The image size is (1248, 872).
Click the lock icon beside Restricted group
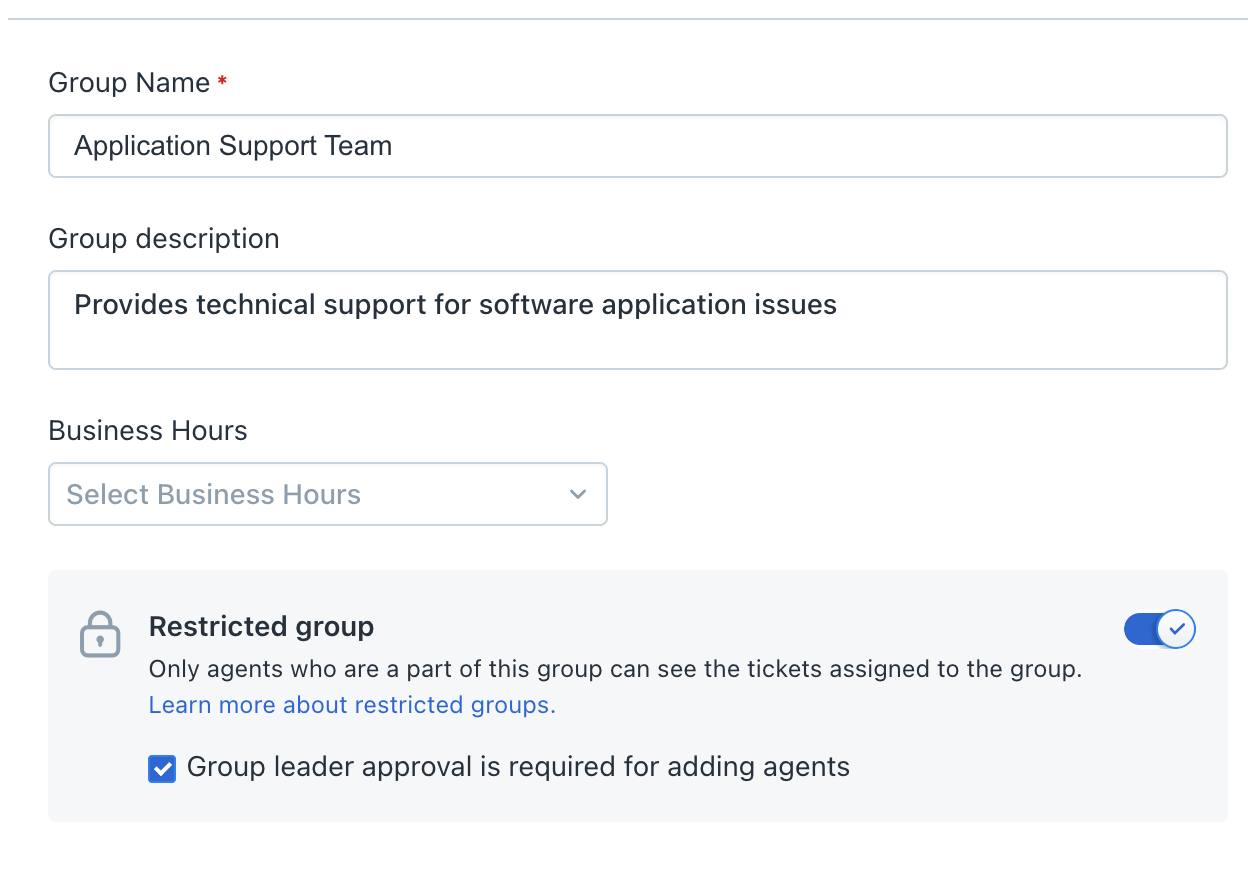(x=100, y=634)
